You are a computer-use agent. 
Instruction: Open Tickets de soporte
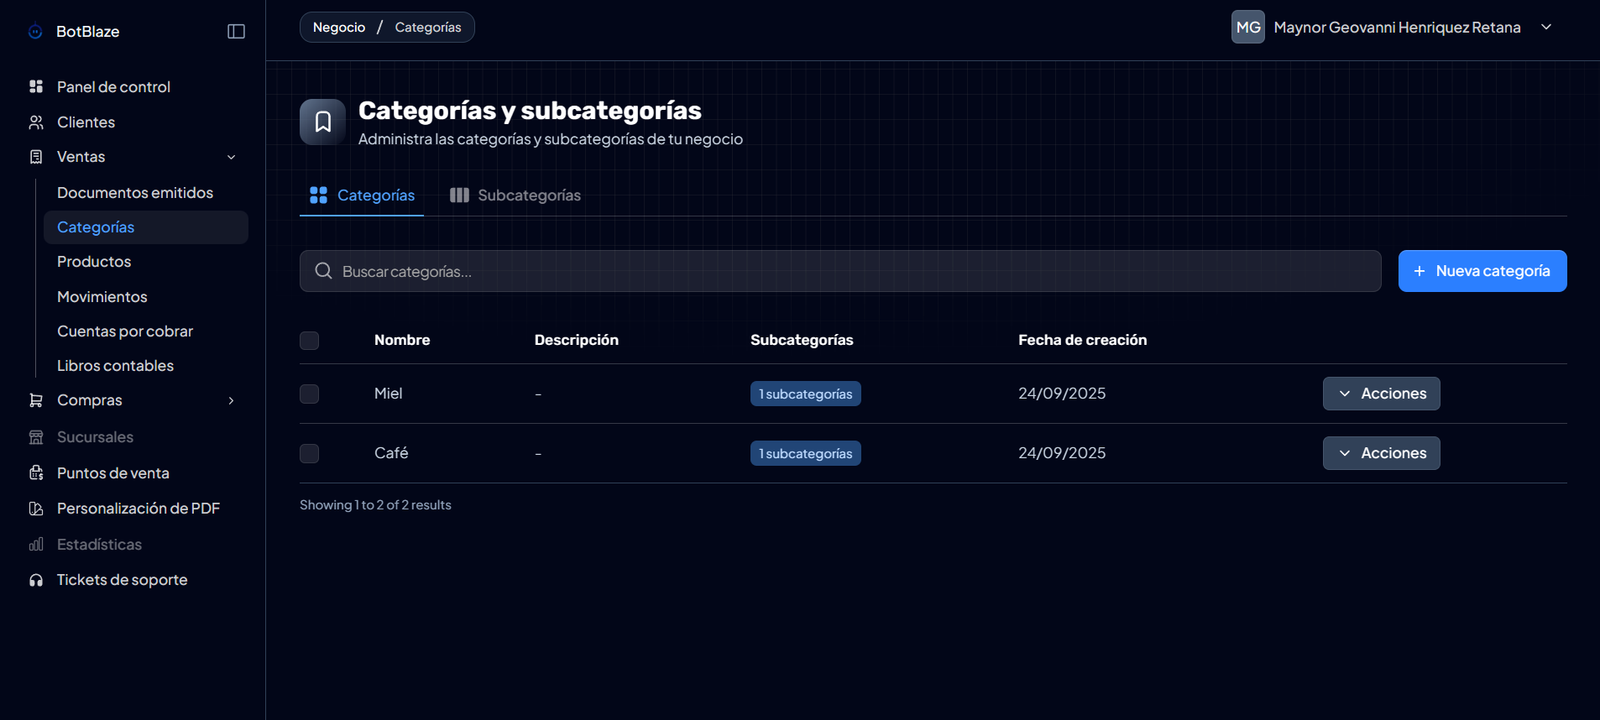tap(122, 580)
